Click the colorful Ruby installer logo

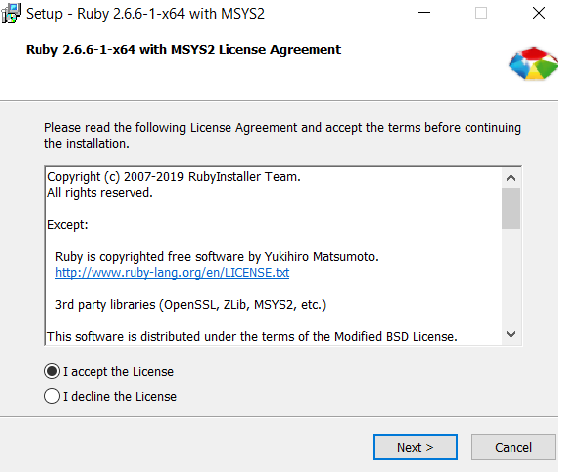(x=533, y=63)
